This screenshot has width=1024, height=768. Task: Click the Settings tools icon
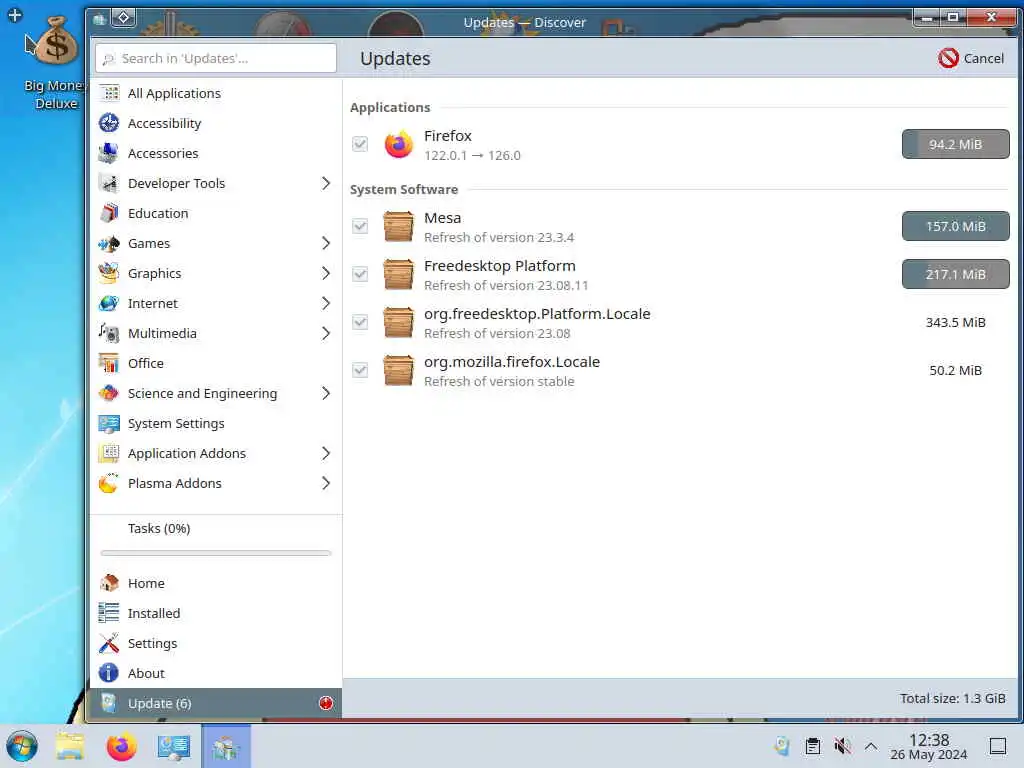tap(109, 643)
